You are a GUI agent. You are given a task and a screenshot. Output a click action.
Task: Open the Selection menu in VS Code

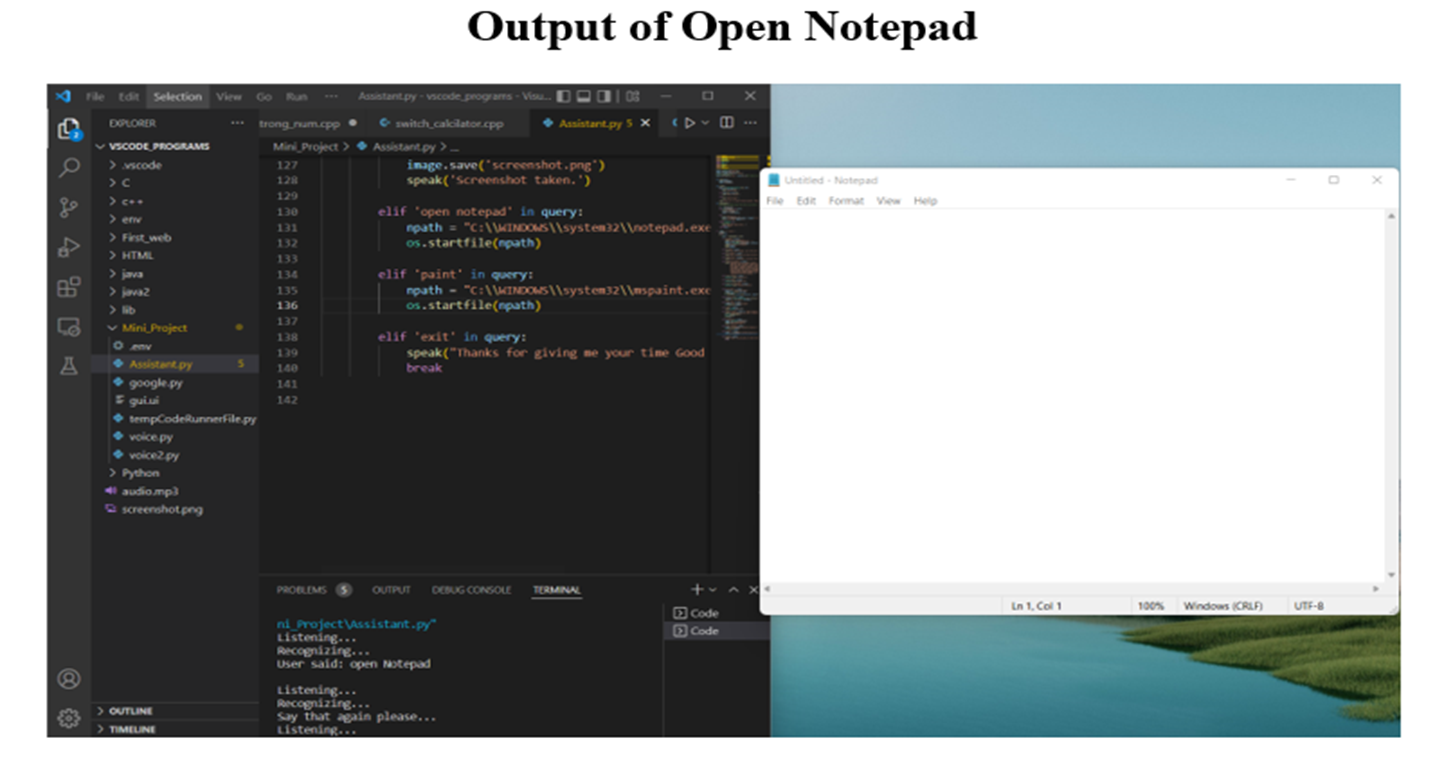pos(177,97)
